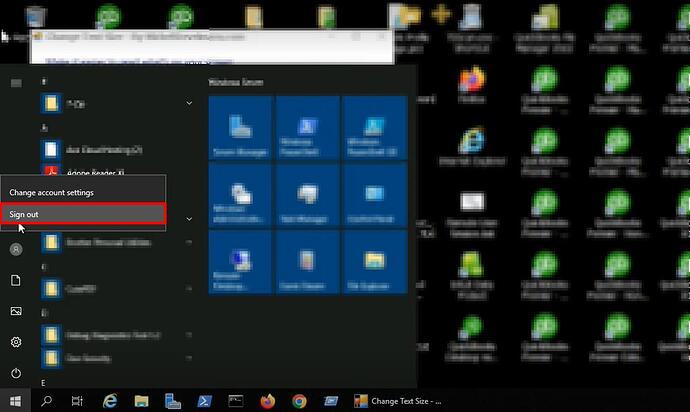
Task: Open the Settings gear in Start menu
Action: (x=16, y=342)
